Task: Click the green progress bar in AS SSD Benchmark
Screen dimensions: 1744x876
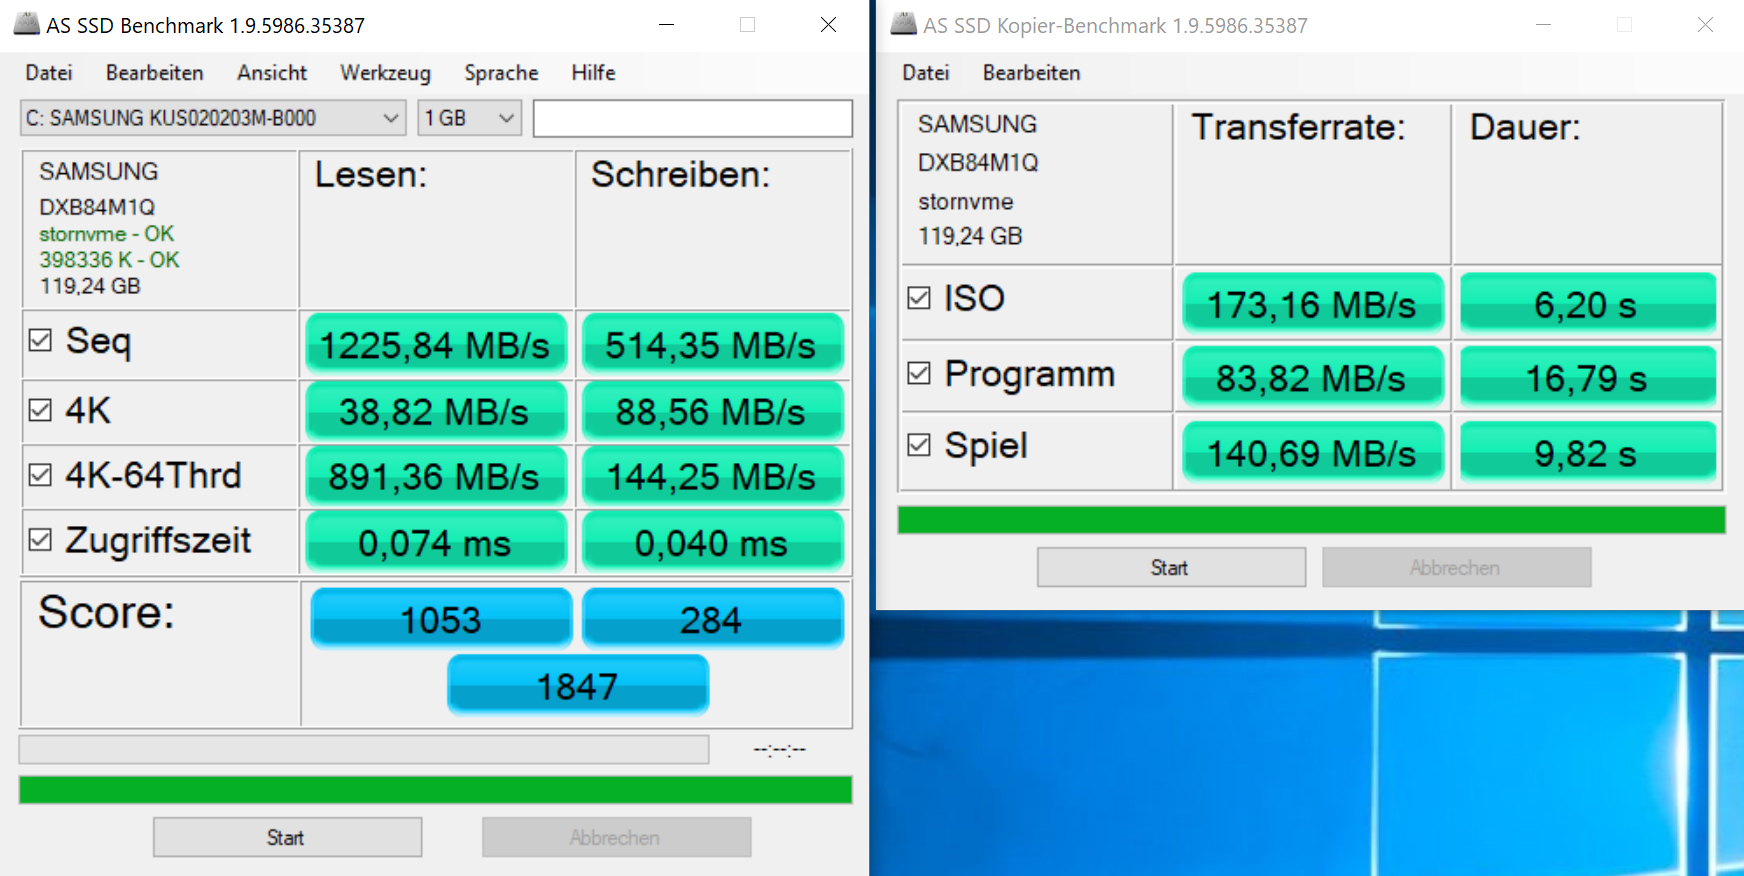Action: click(x=435, y=789)
